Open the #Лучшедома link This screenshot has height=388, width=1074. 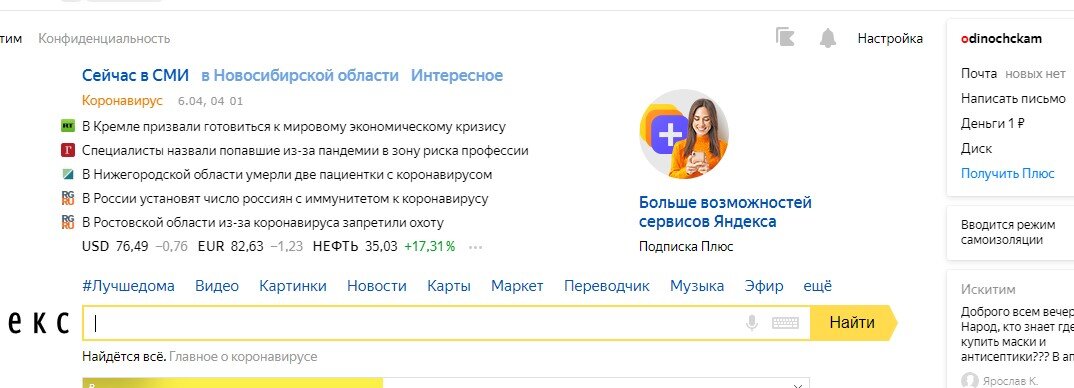click(128, 286)
